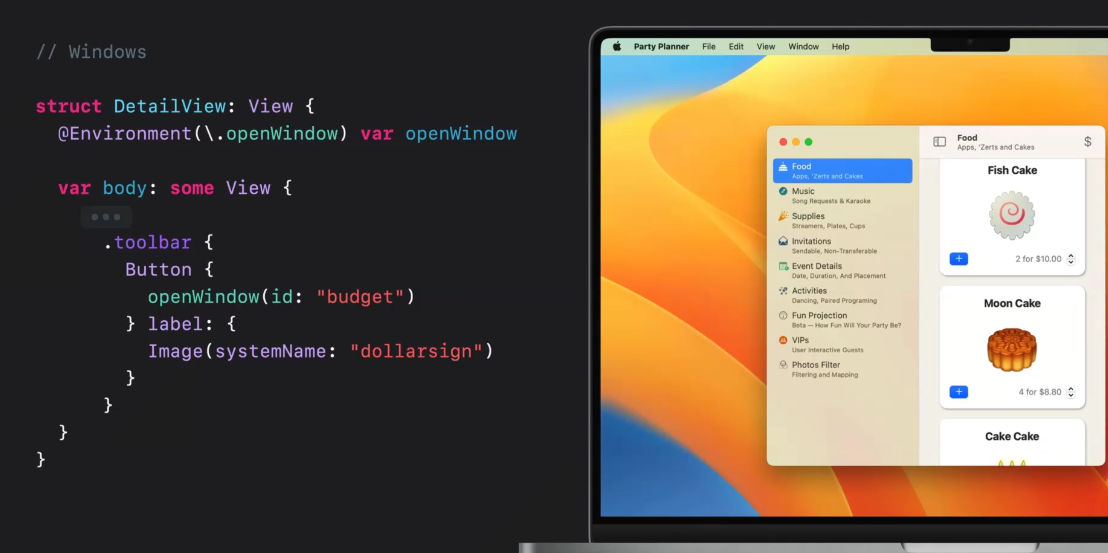Image resolution: width=1108 pixels, height=553 pixels.
Task: Click the Invitations envelope icon
Action: tap(783, 241)
